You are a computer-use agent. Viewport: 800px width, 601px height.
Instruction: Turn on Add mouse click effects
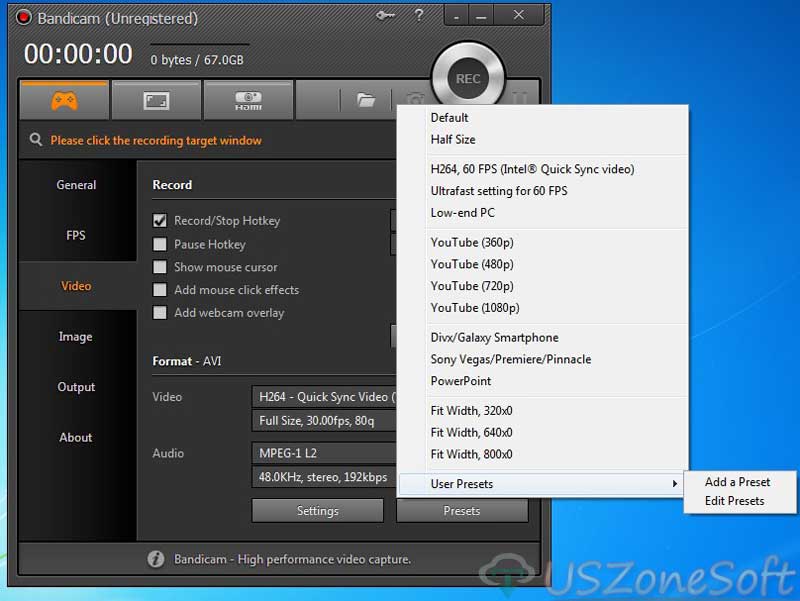coord(160,290)
